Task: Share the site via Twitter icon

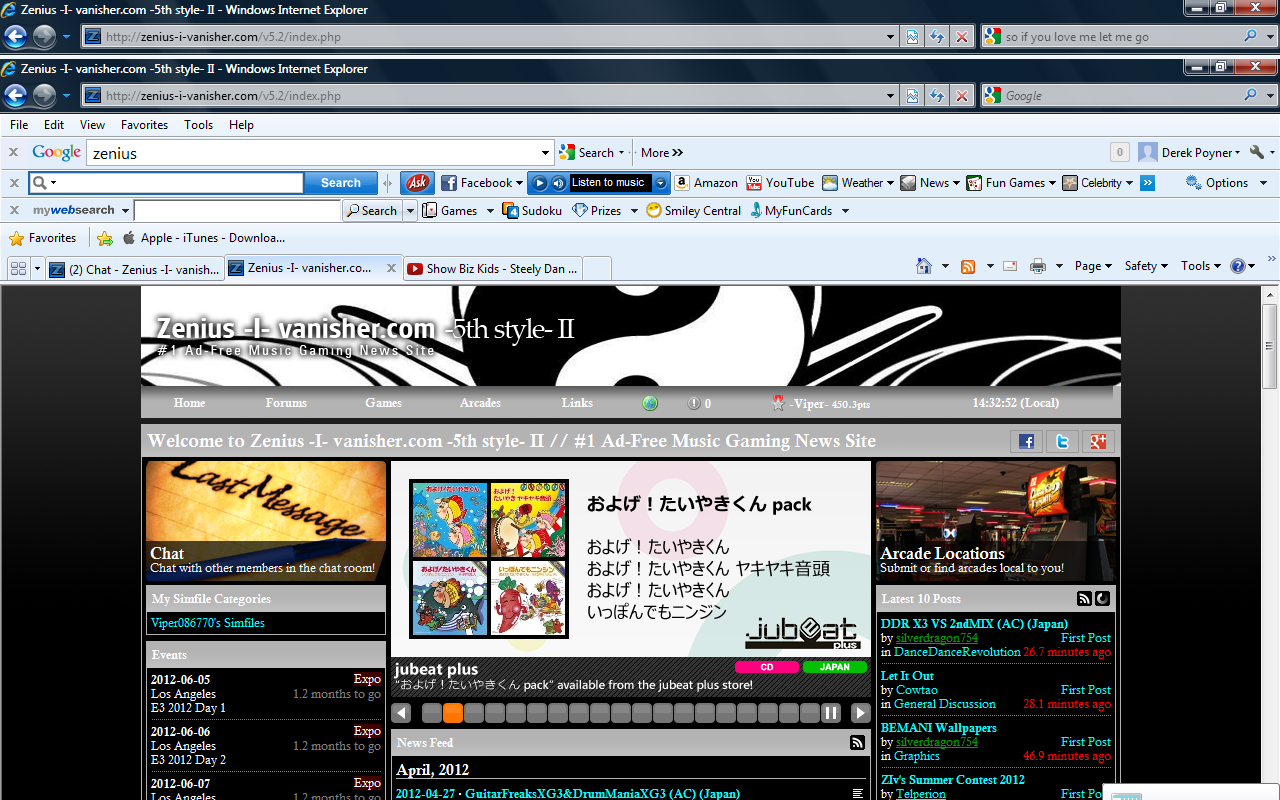Action: tap(1062, 441)
